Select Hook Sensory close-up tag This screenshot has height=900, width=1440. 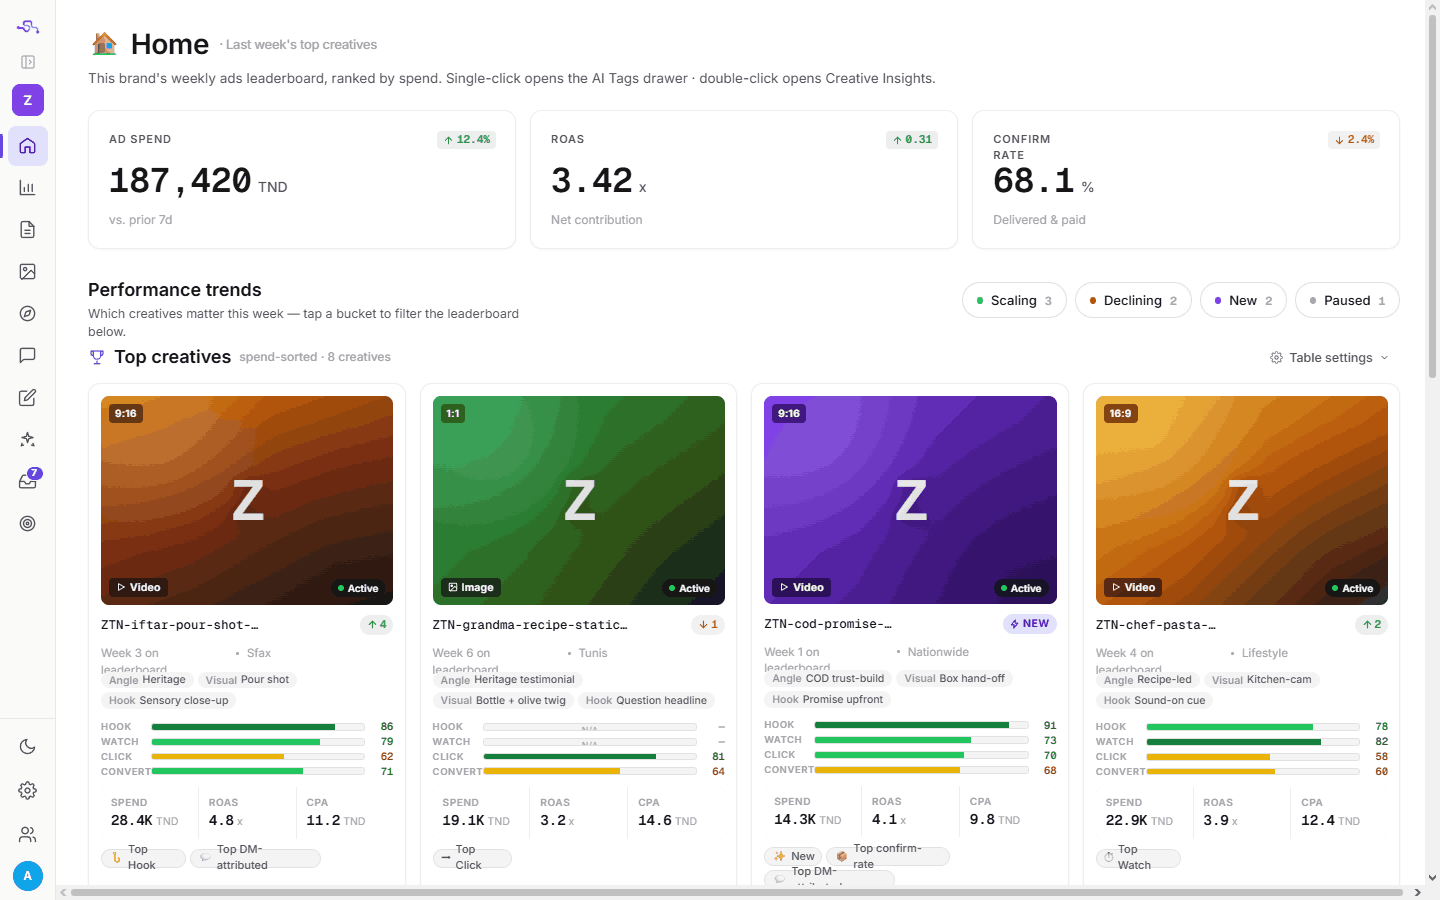(x=168, y=701)
